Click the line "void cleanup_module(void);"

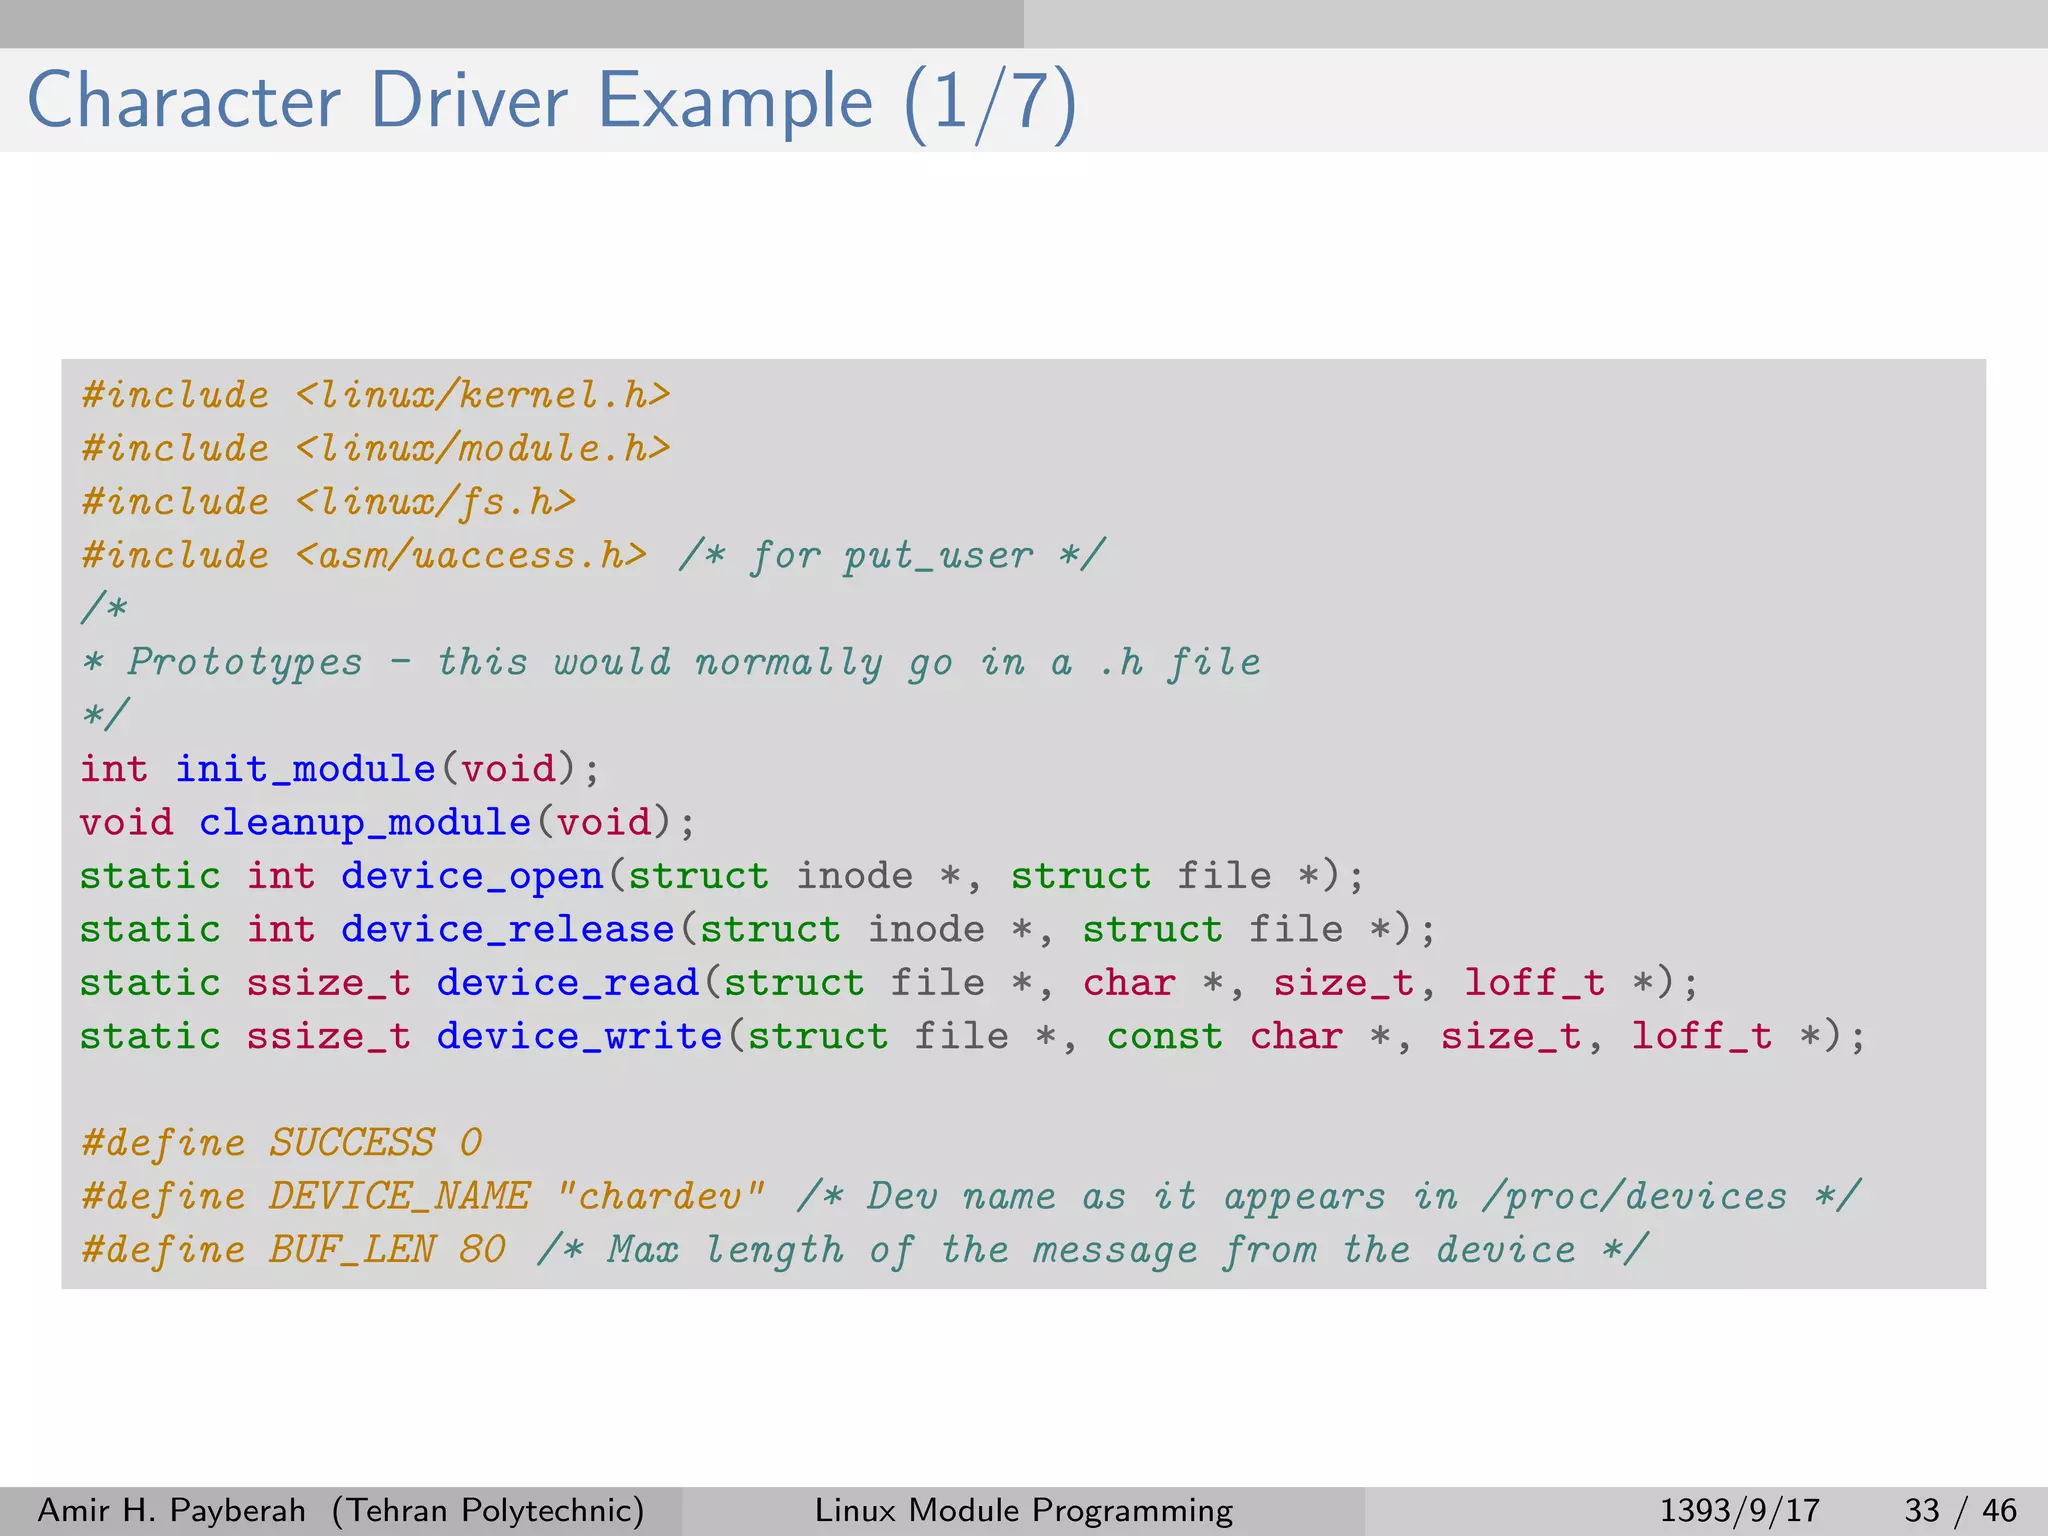tap(388, 823)
